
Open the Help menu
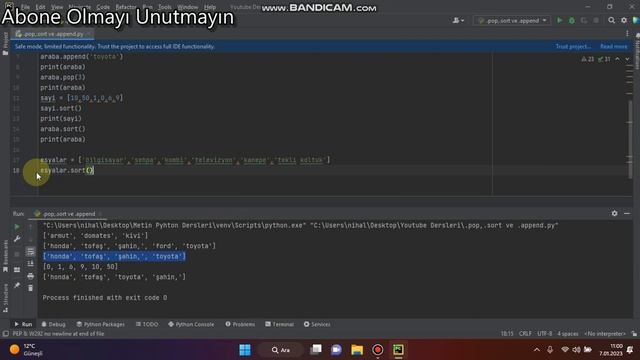click(x=210, y=7)
